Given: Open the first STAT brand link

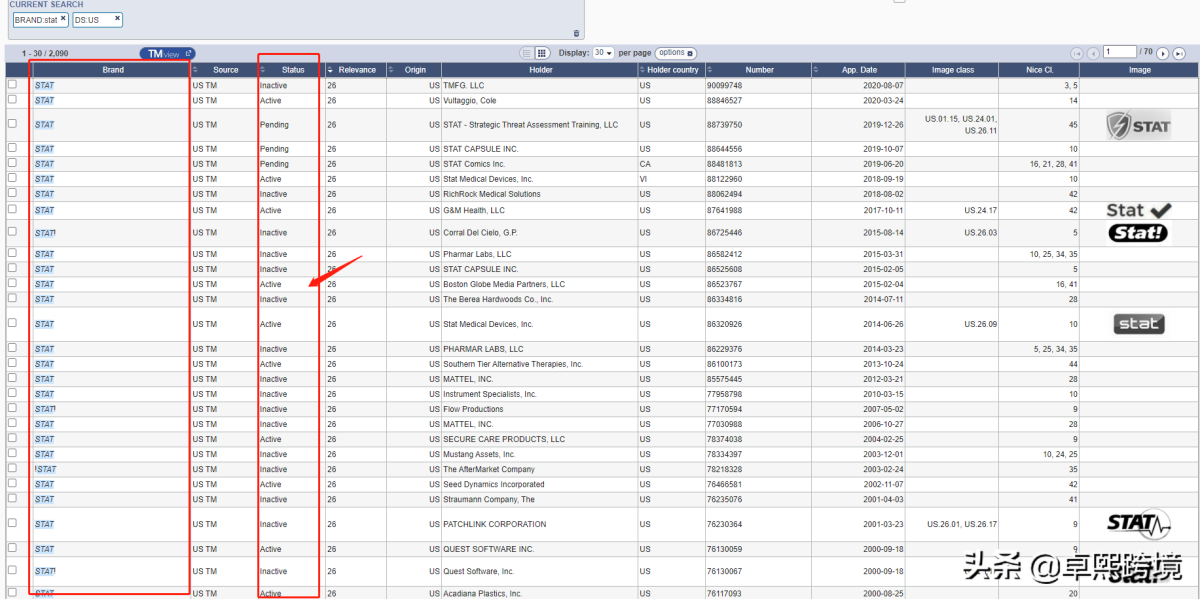Looking at the screenshot, I should [x=45, y=86].
